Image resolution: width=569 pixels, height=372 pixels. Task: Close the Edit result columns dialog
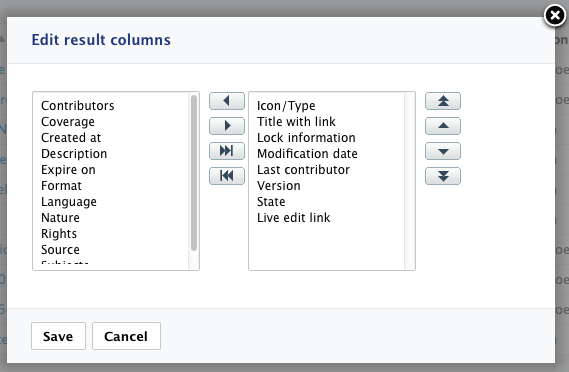(555, 16)
